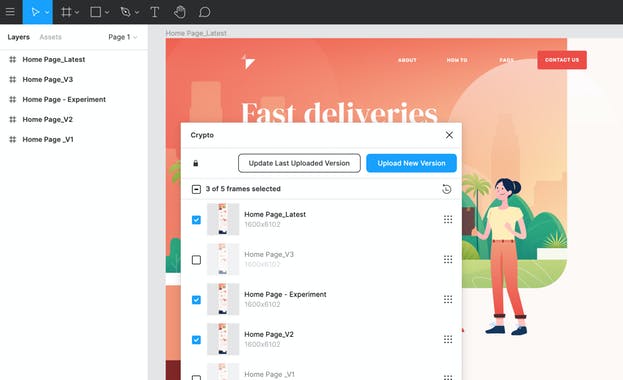Click Home Page_V2 thumbnail in dialog

click(223, 339)
